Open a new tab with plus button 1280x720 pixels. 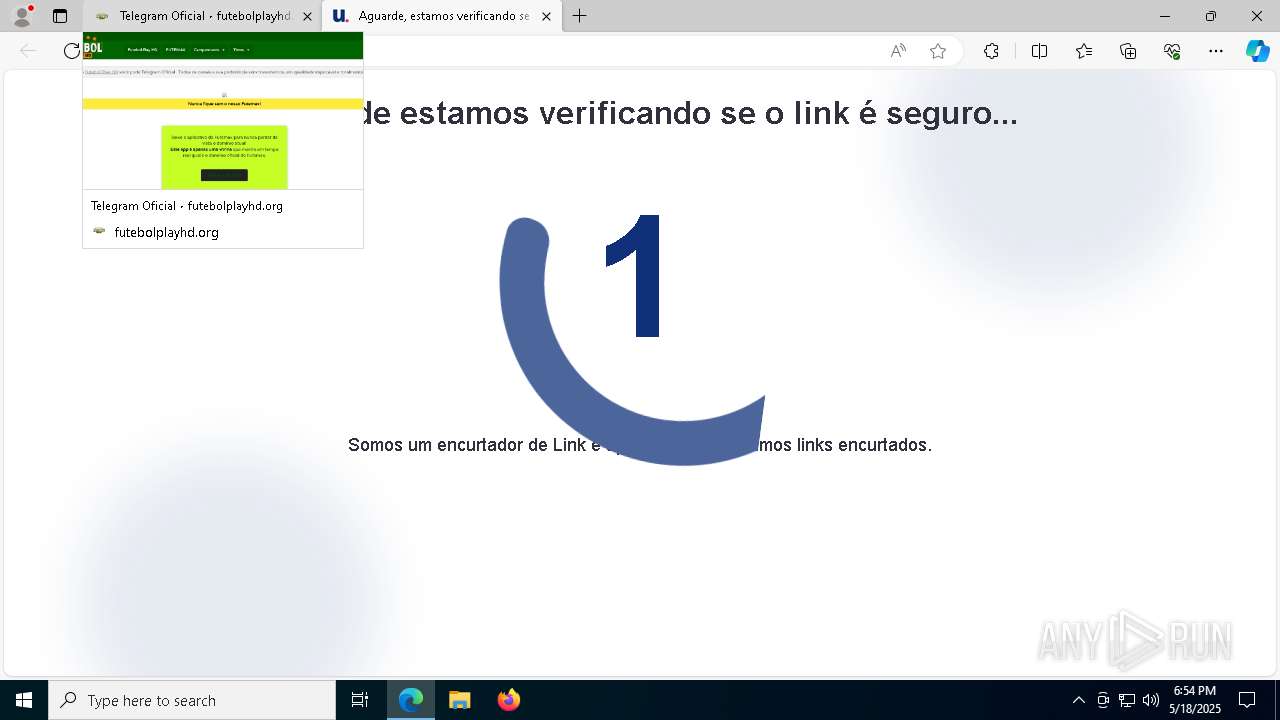(580, 16)
